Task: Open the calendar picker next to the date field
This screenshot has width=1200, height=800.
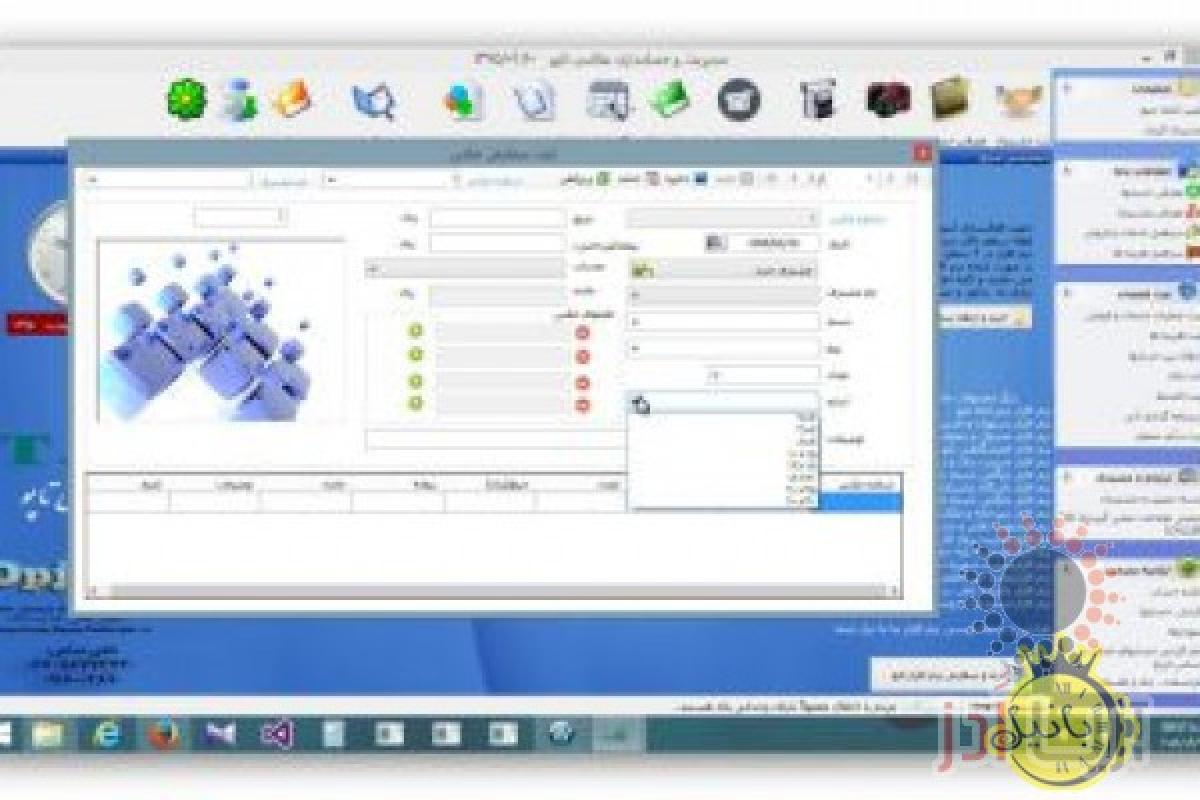Action: (x=714, y=242)
